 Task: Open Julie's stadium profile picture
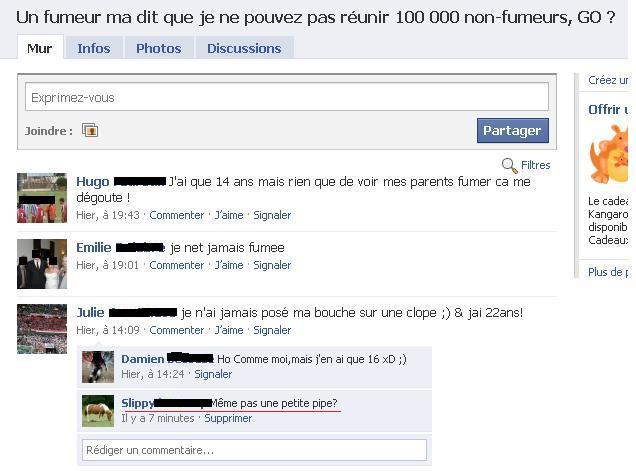point(42,329)
